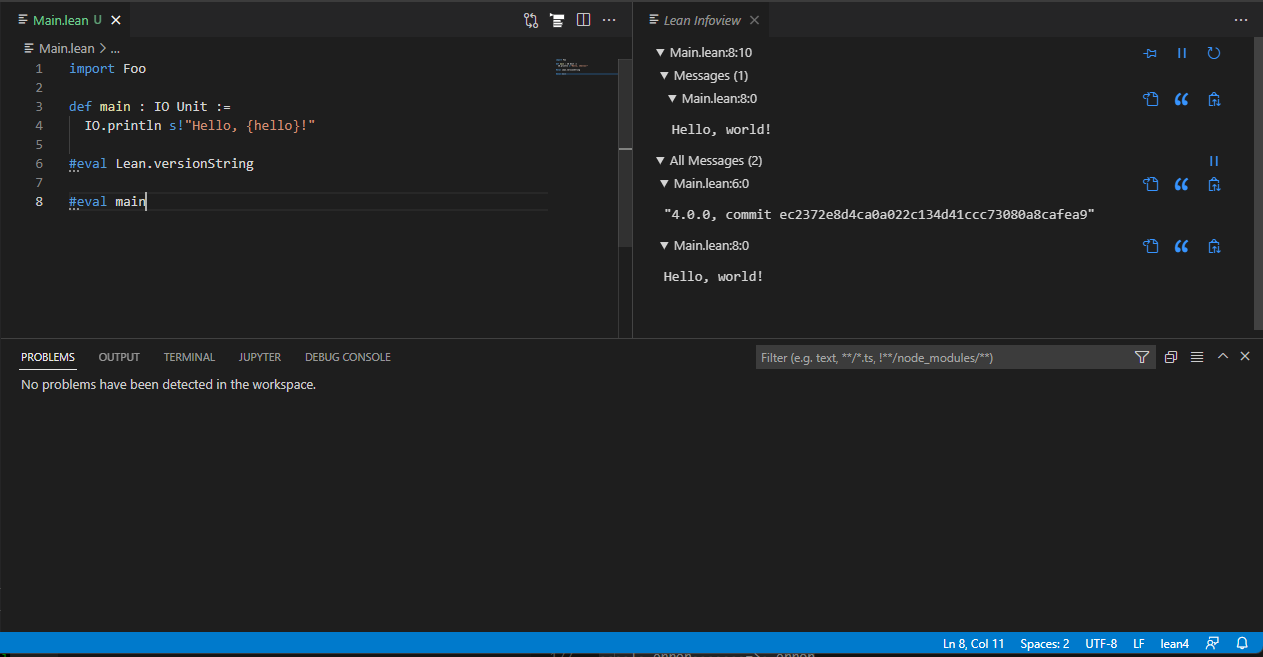The width and height of the screenshot is (1263, 657).
Task: Click the Open Changes icon in editor toolbar
Action: [x=530, y=19]
